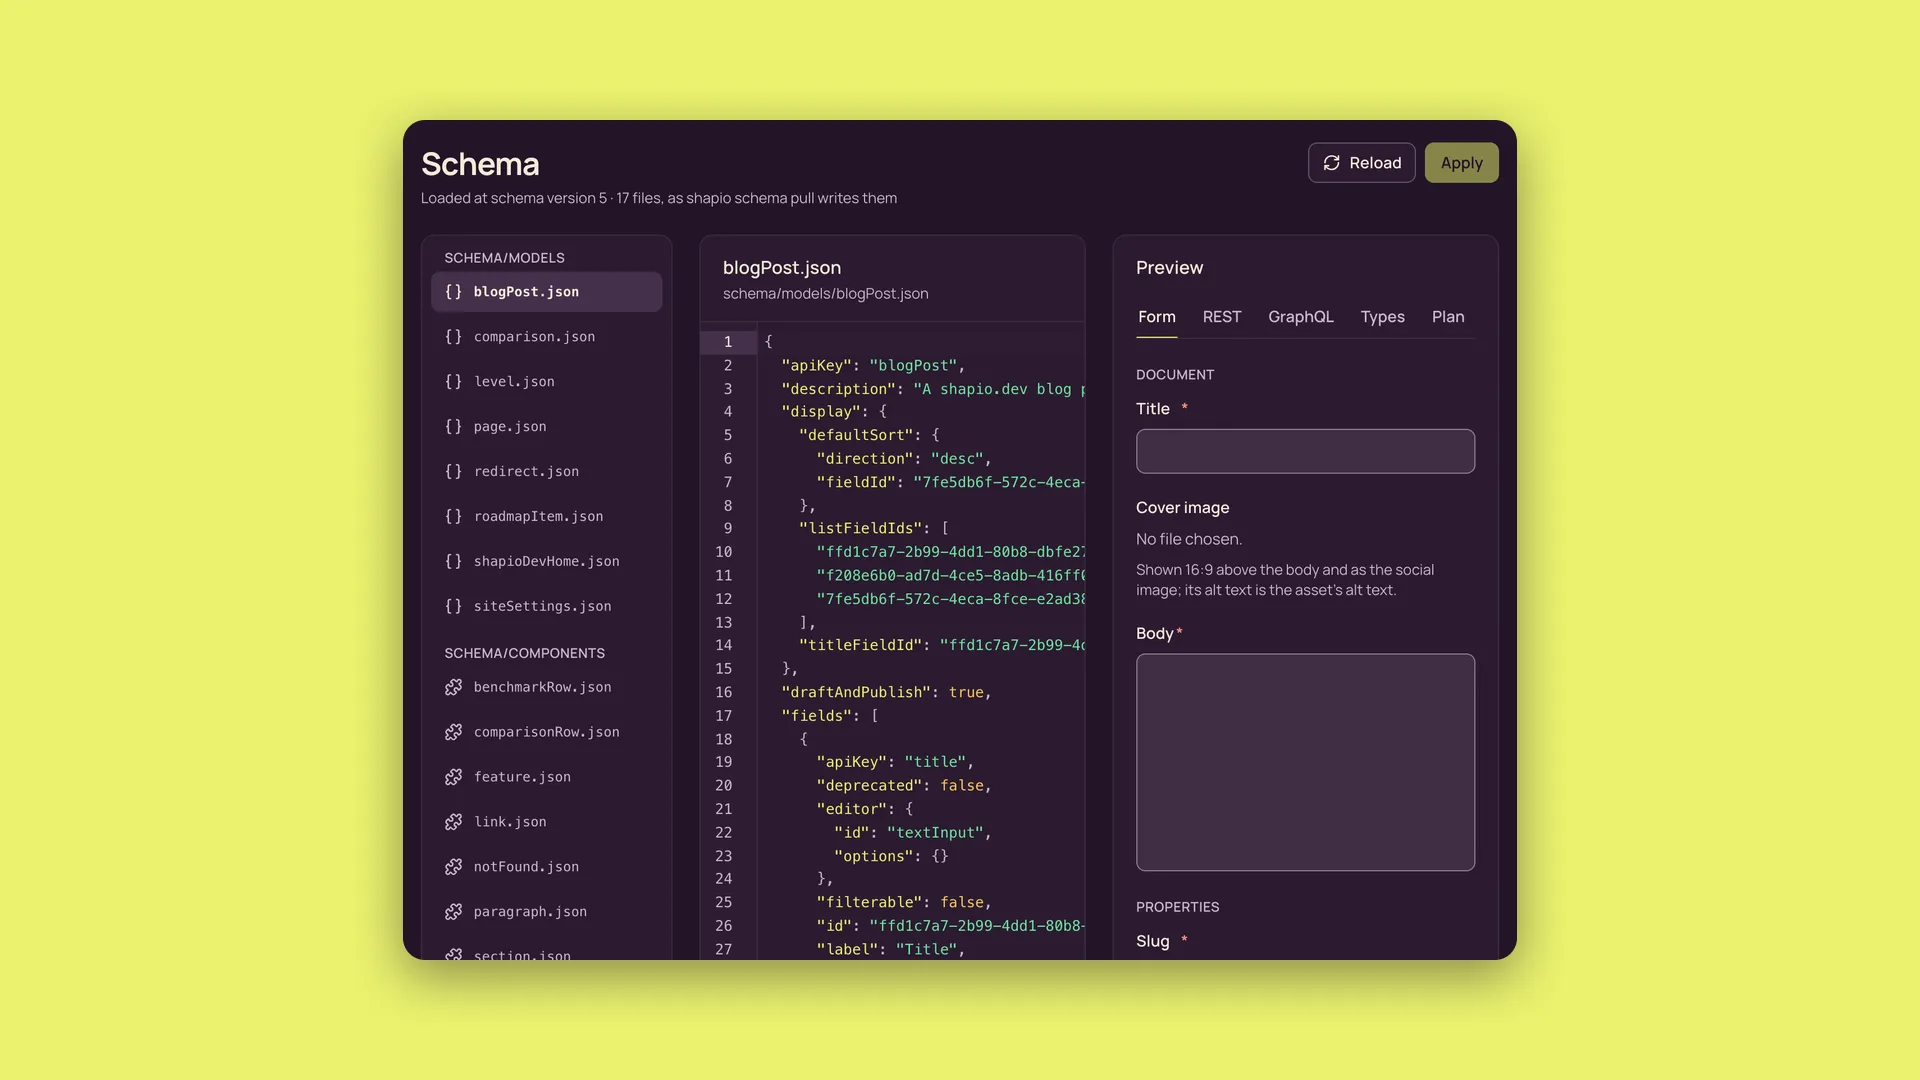This screenshot has width=1920, height=1080.
Task: Open redirect.json file name
Action: [526, 472]
